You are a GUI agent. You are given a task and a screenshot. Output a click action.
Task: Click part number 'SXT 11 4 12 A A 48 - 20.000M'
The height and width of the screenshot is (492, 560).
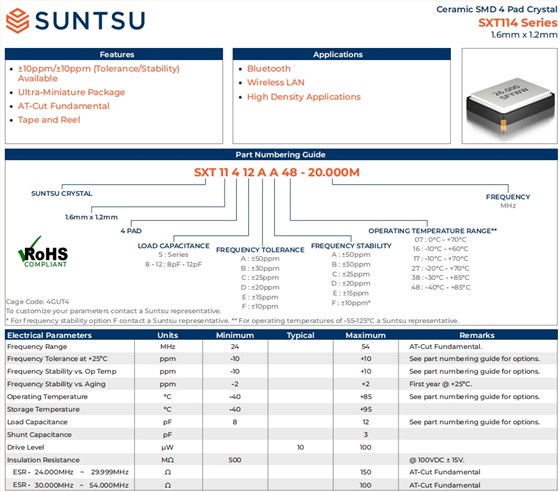(277, 172)
